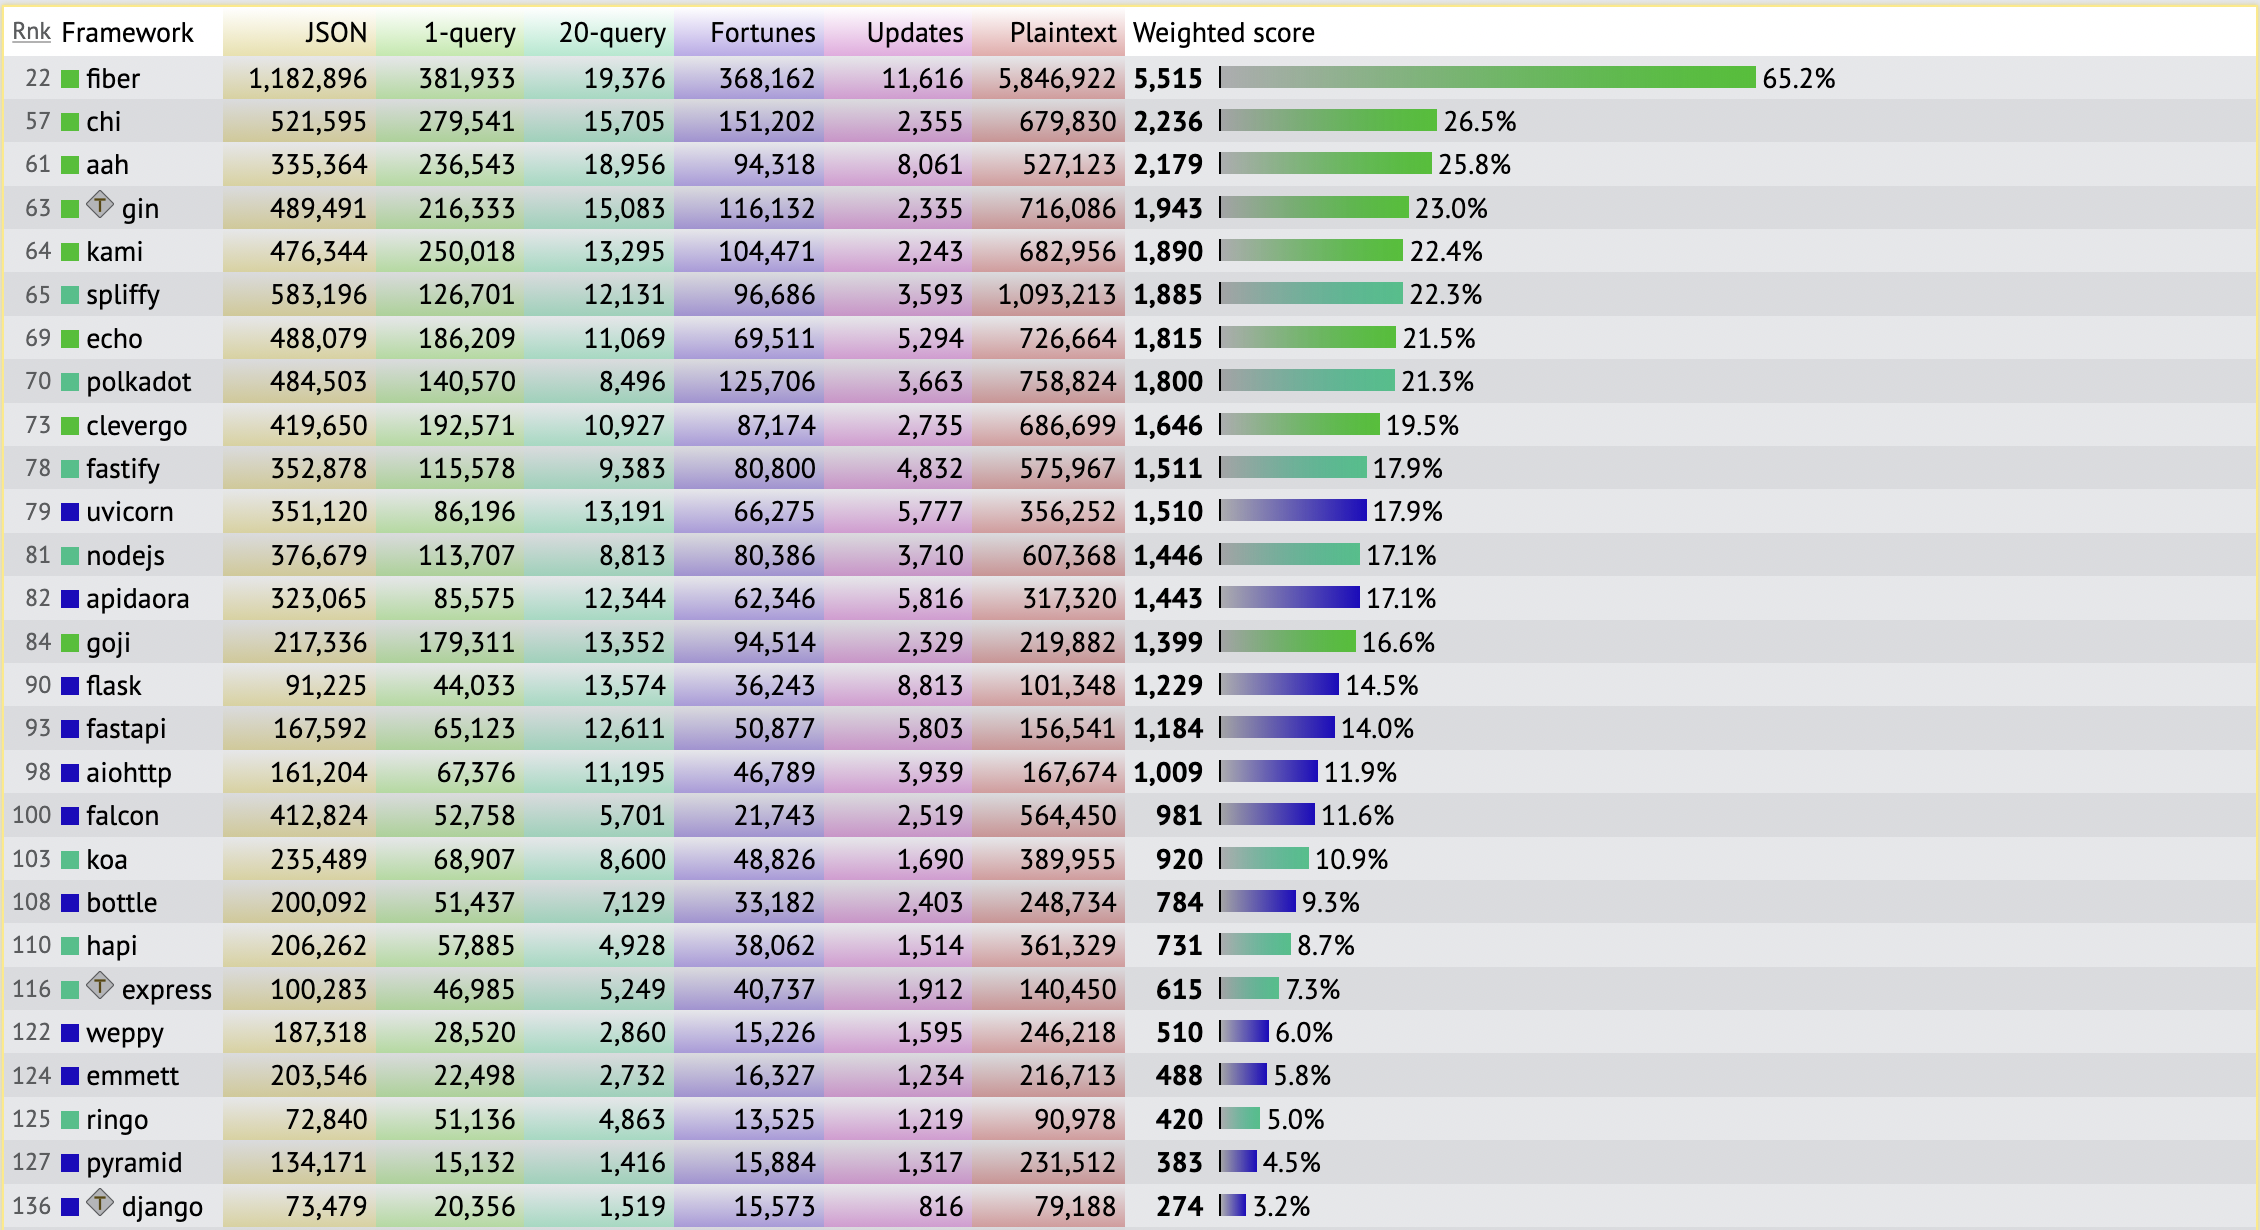Select the JSON column header
2260x1230 pixels.
(x=335, y=33)
